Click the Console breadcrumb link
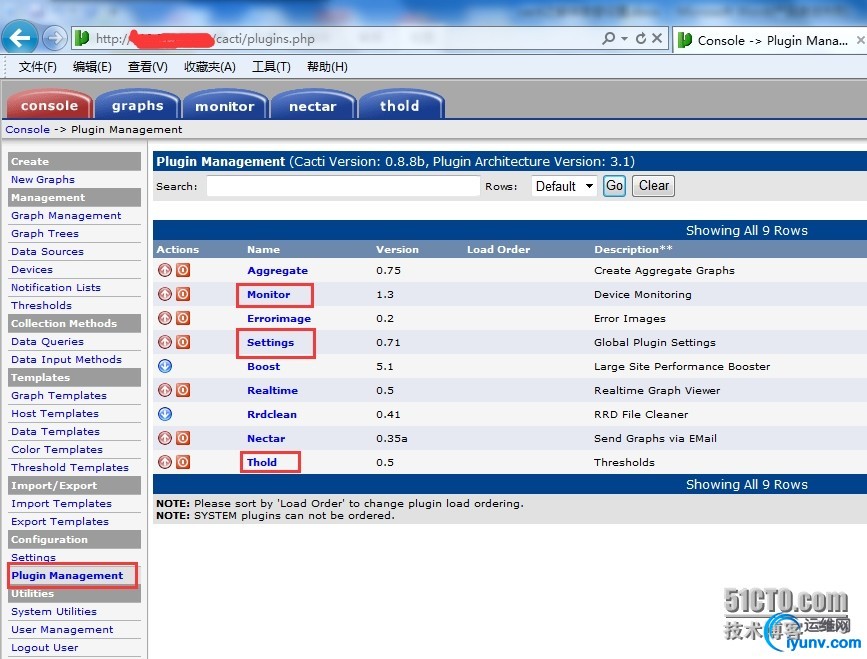Image resolution: width=867 pixels, height=659 pixels. [28, 129]
